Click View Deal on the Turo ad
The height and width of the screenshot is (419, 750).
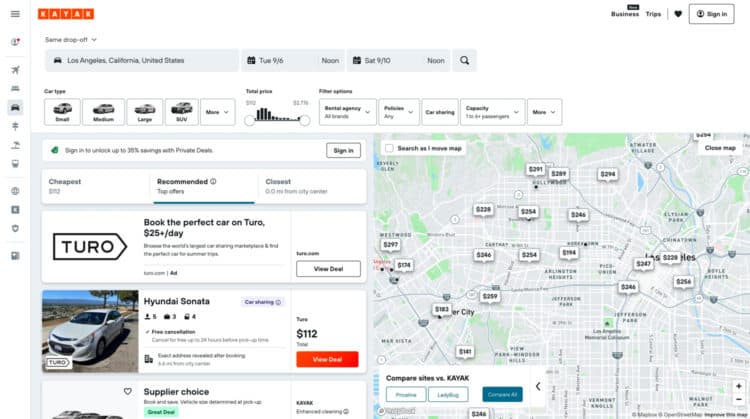pyautogui.click(x=328, y=269)
